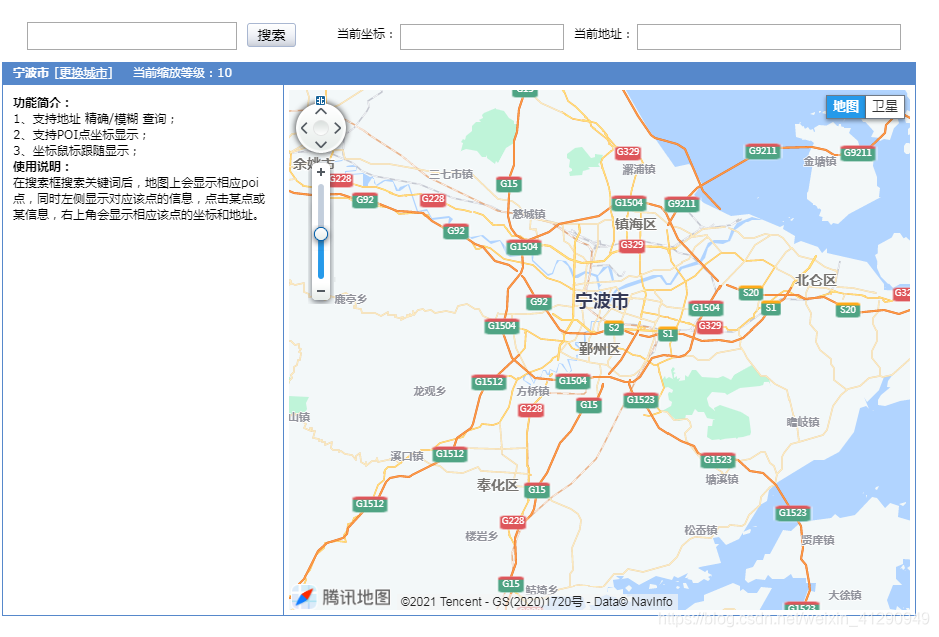The width and height of the screenshot is (939, 637).
Task: Focus the 当前坐标 coordinate field
Action: pos(481,37)
